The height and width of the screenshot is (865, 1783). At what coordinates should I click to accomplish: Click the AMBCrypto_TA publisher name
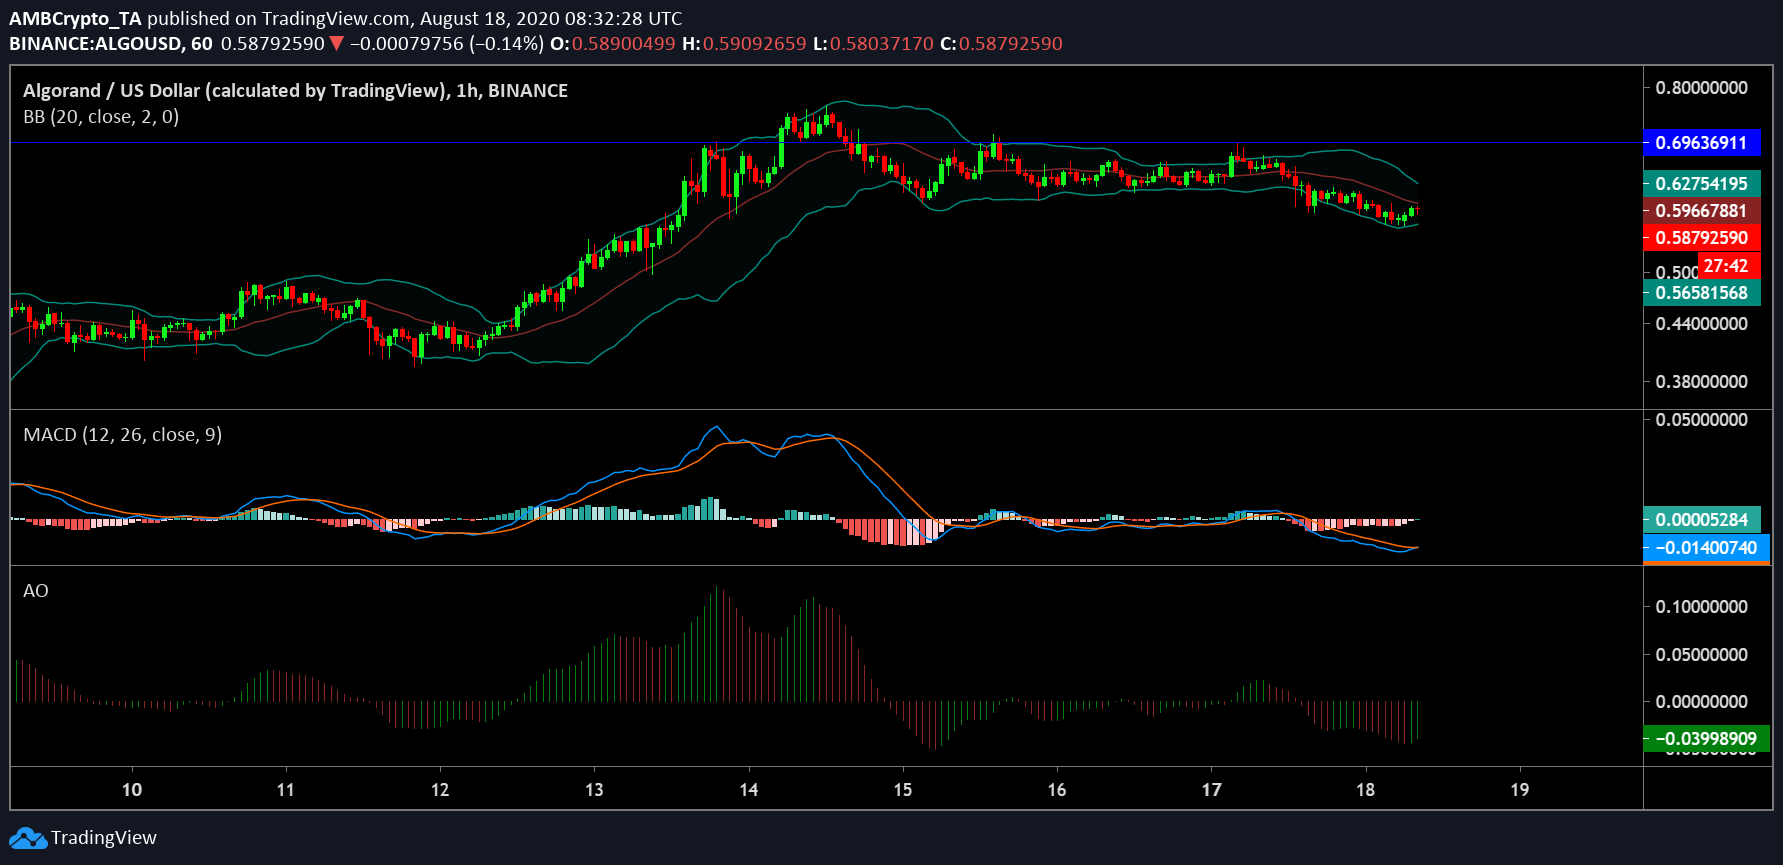[76, 19]
